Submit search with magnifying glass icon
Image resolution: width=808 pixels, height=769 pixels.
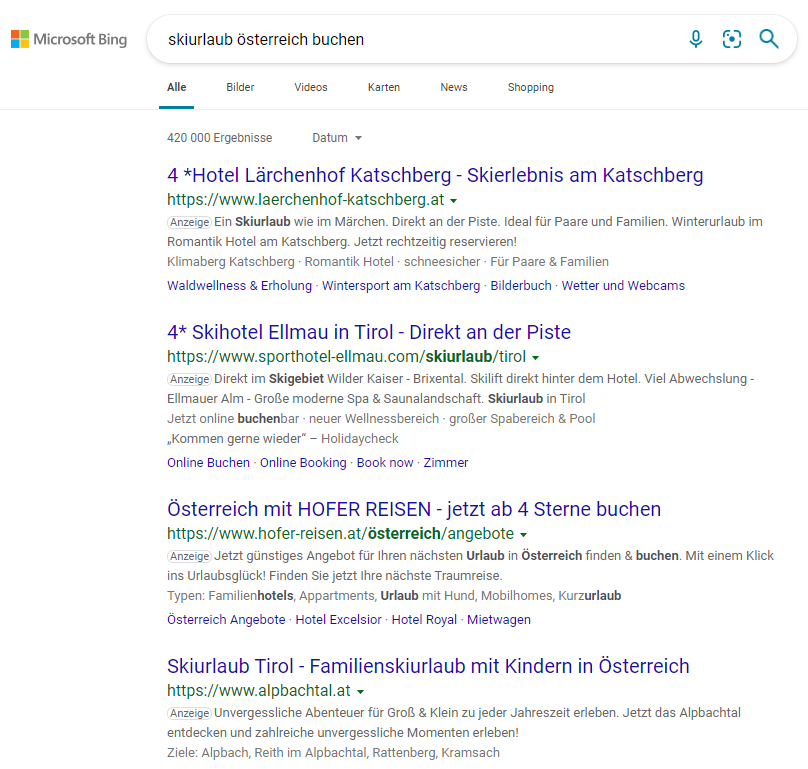(769, 39)
